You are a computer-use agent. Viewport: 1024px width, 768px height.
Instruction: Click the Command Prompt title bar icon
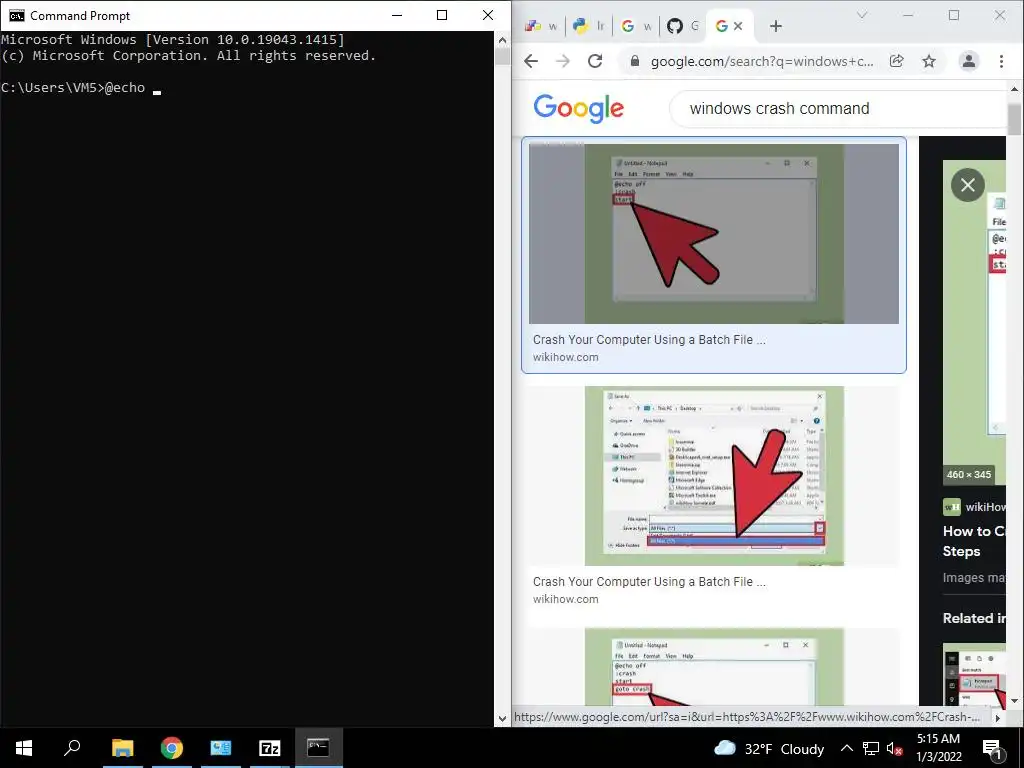tap(16, 16)
